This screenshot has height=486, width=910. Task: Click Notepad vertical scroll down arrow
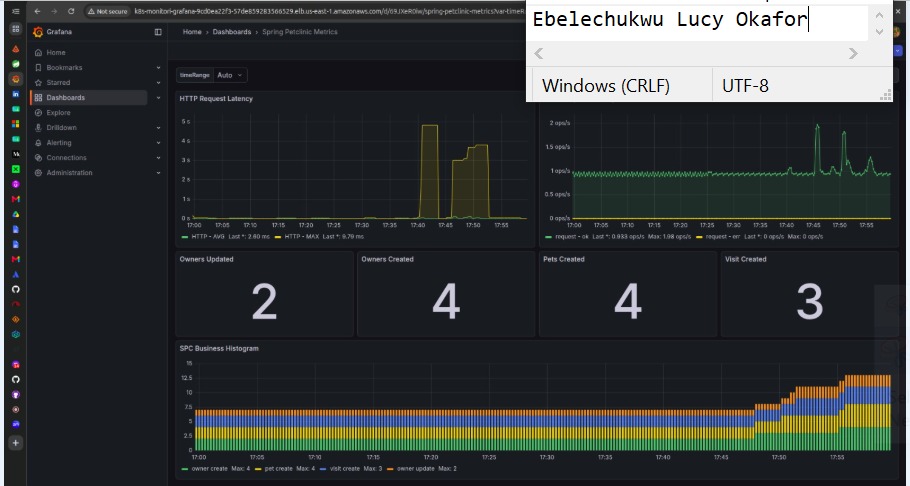[x=879, y=32]
